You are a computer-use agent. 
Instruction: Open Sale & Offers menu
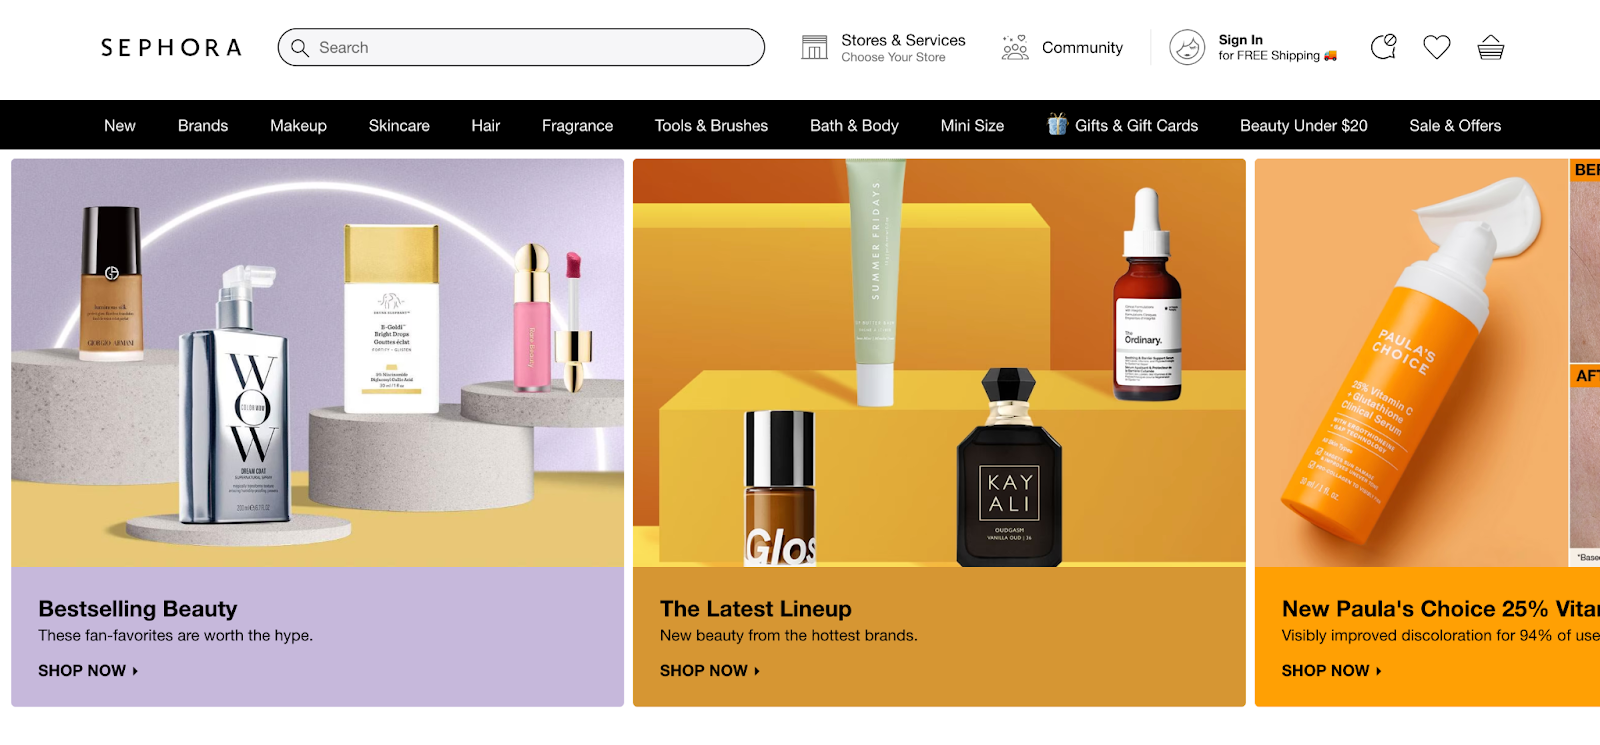coord(1455,125)
